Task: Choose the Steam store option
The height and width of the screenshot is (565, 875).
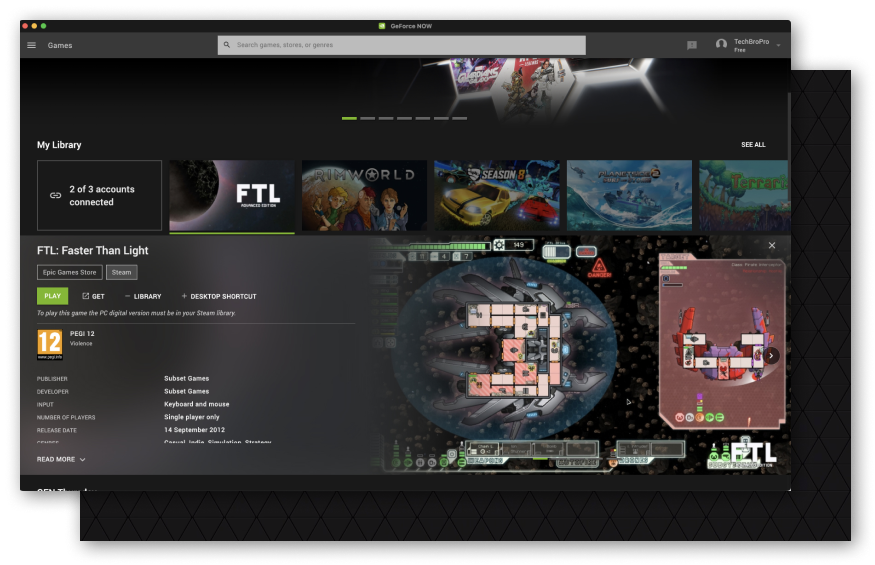Action: tap(122, 272)
